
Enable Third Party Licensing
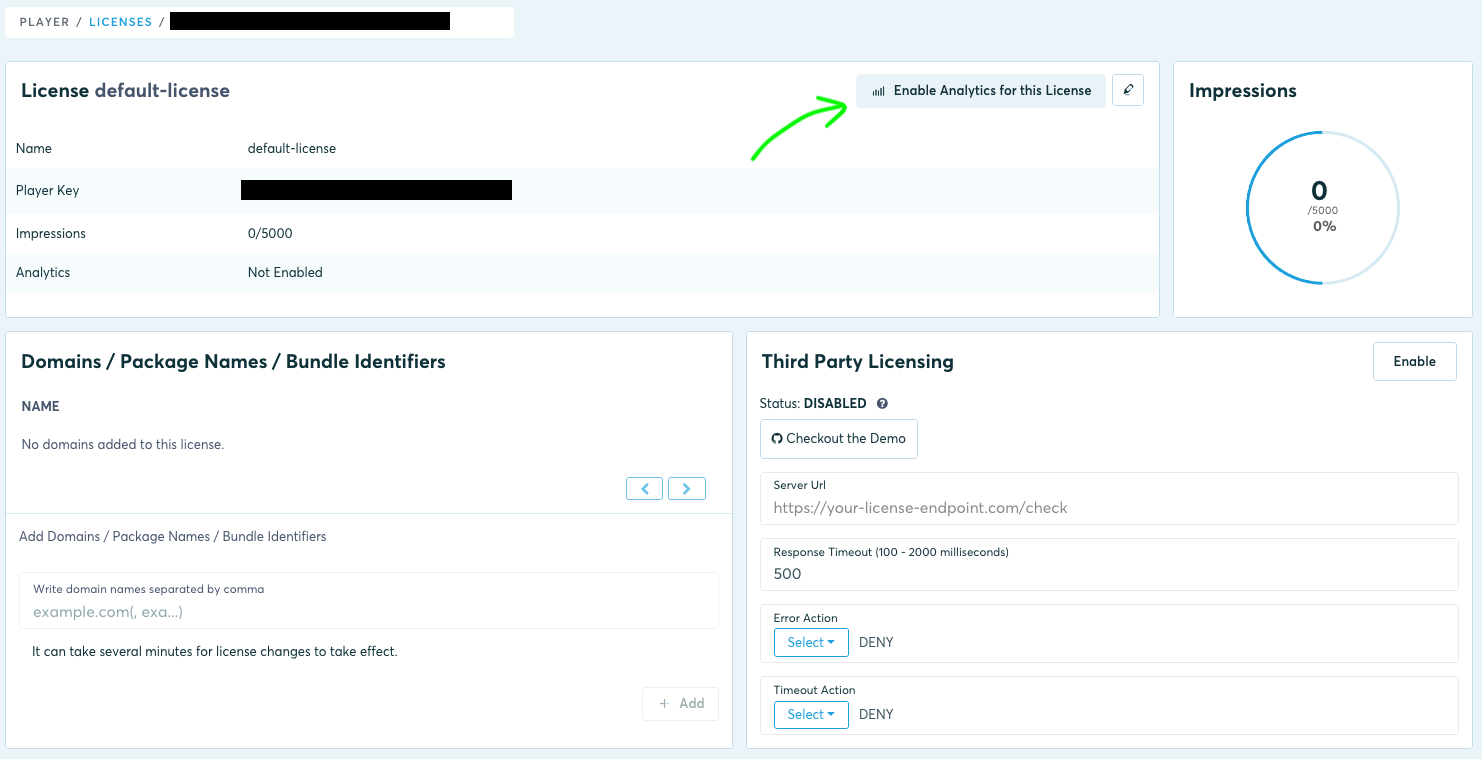(1414, 361)
